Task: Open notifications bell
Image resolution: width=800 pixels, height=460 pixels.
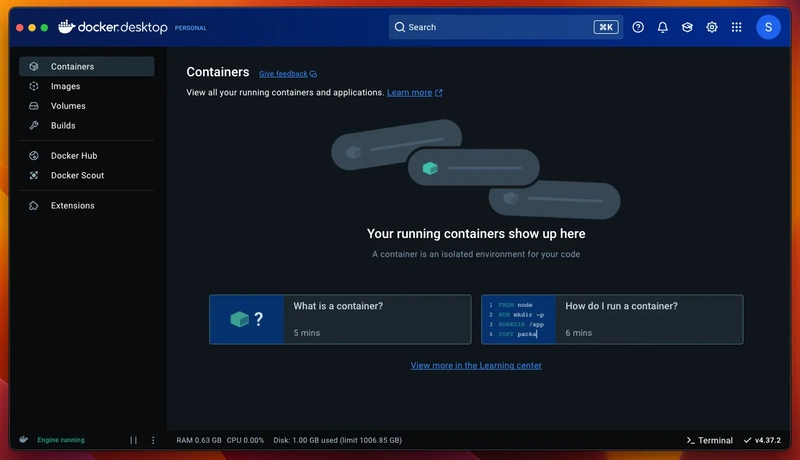Action: 662,27
